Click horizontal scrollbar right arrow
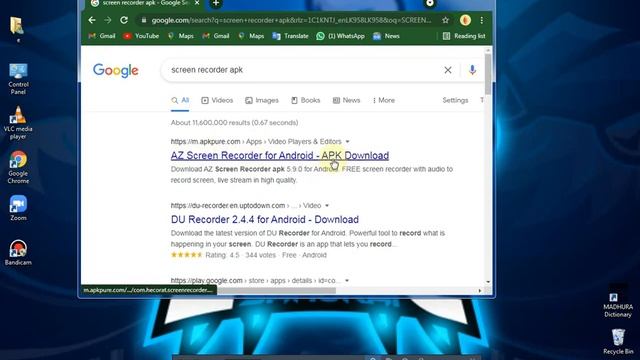640x360 pixels. pyautogui.click(x=480, y=291)
